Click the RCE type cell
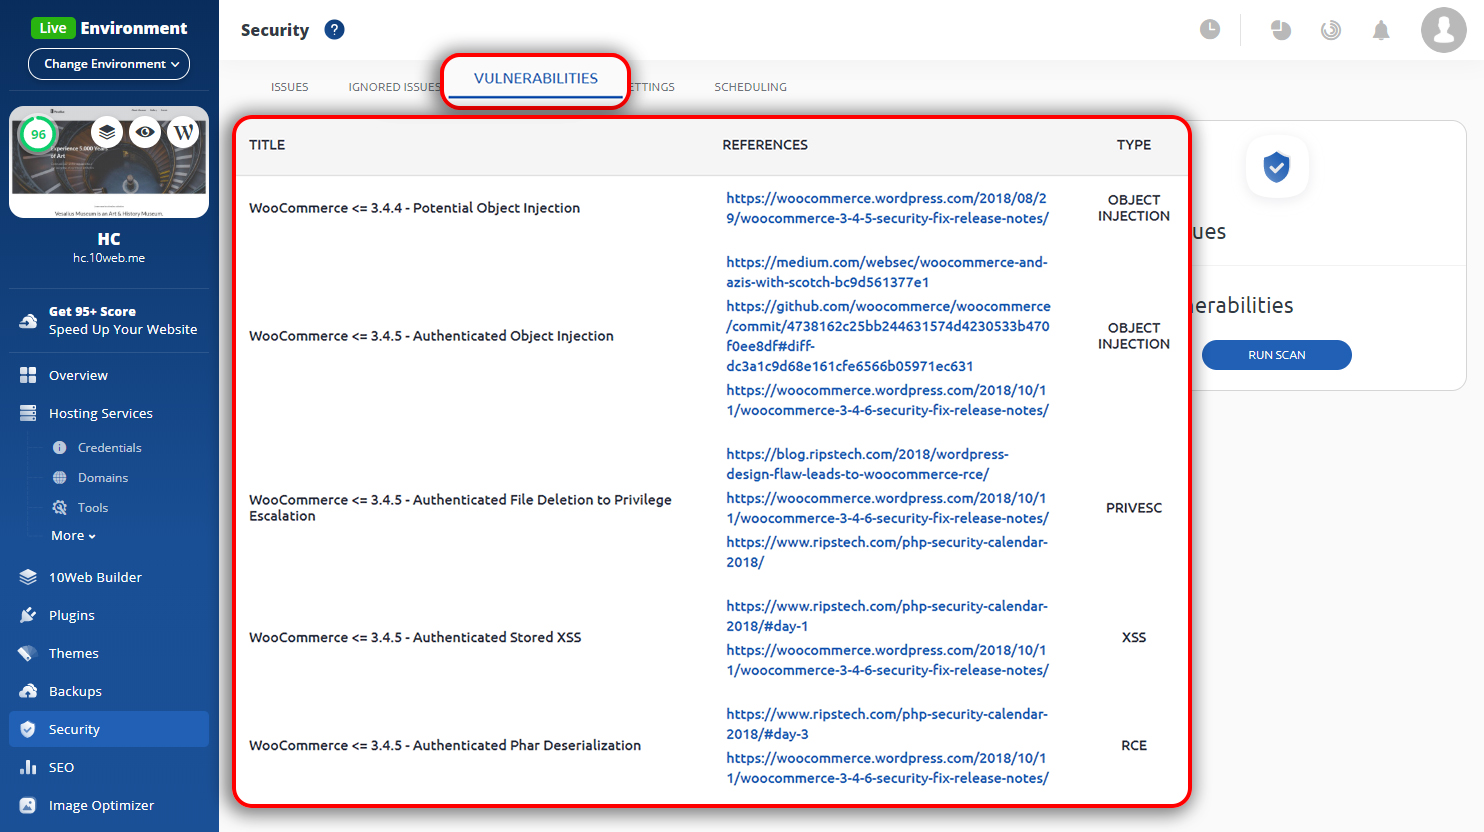Screen dimensions: 1484x832 click(1134, 745)
